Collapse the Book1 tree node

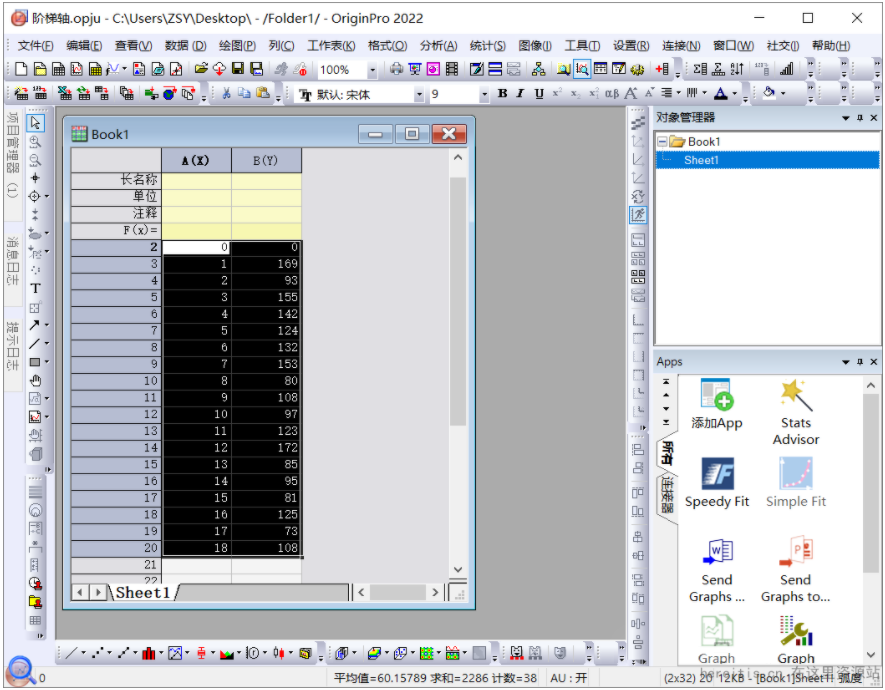point(663,142)
